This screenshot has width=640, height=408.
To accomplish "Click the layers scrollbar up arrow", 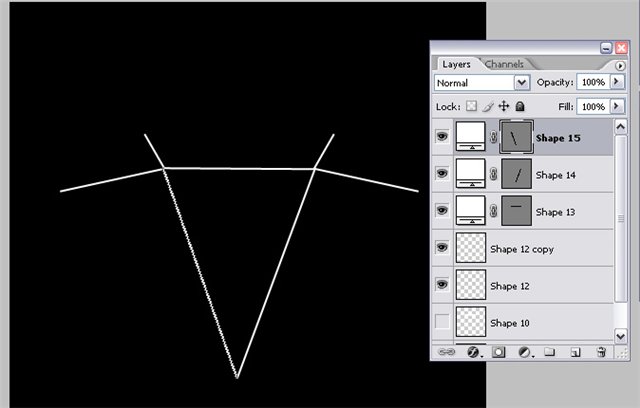I will (x=620, y=127).
